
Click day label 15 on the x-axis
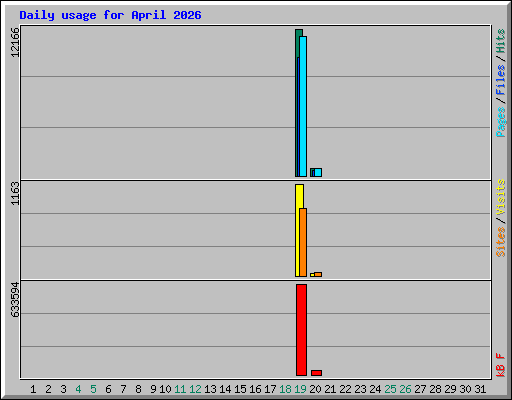coord(240,389)
